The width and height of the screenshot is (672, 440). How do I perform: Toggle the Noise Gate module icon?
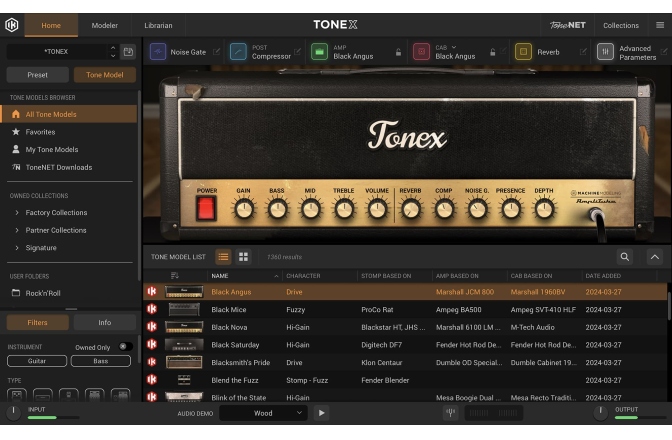[x=158, y=52]
